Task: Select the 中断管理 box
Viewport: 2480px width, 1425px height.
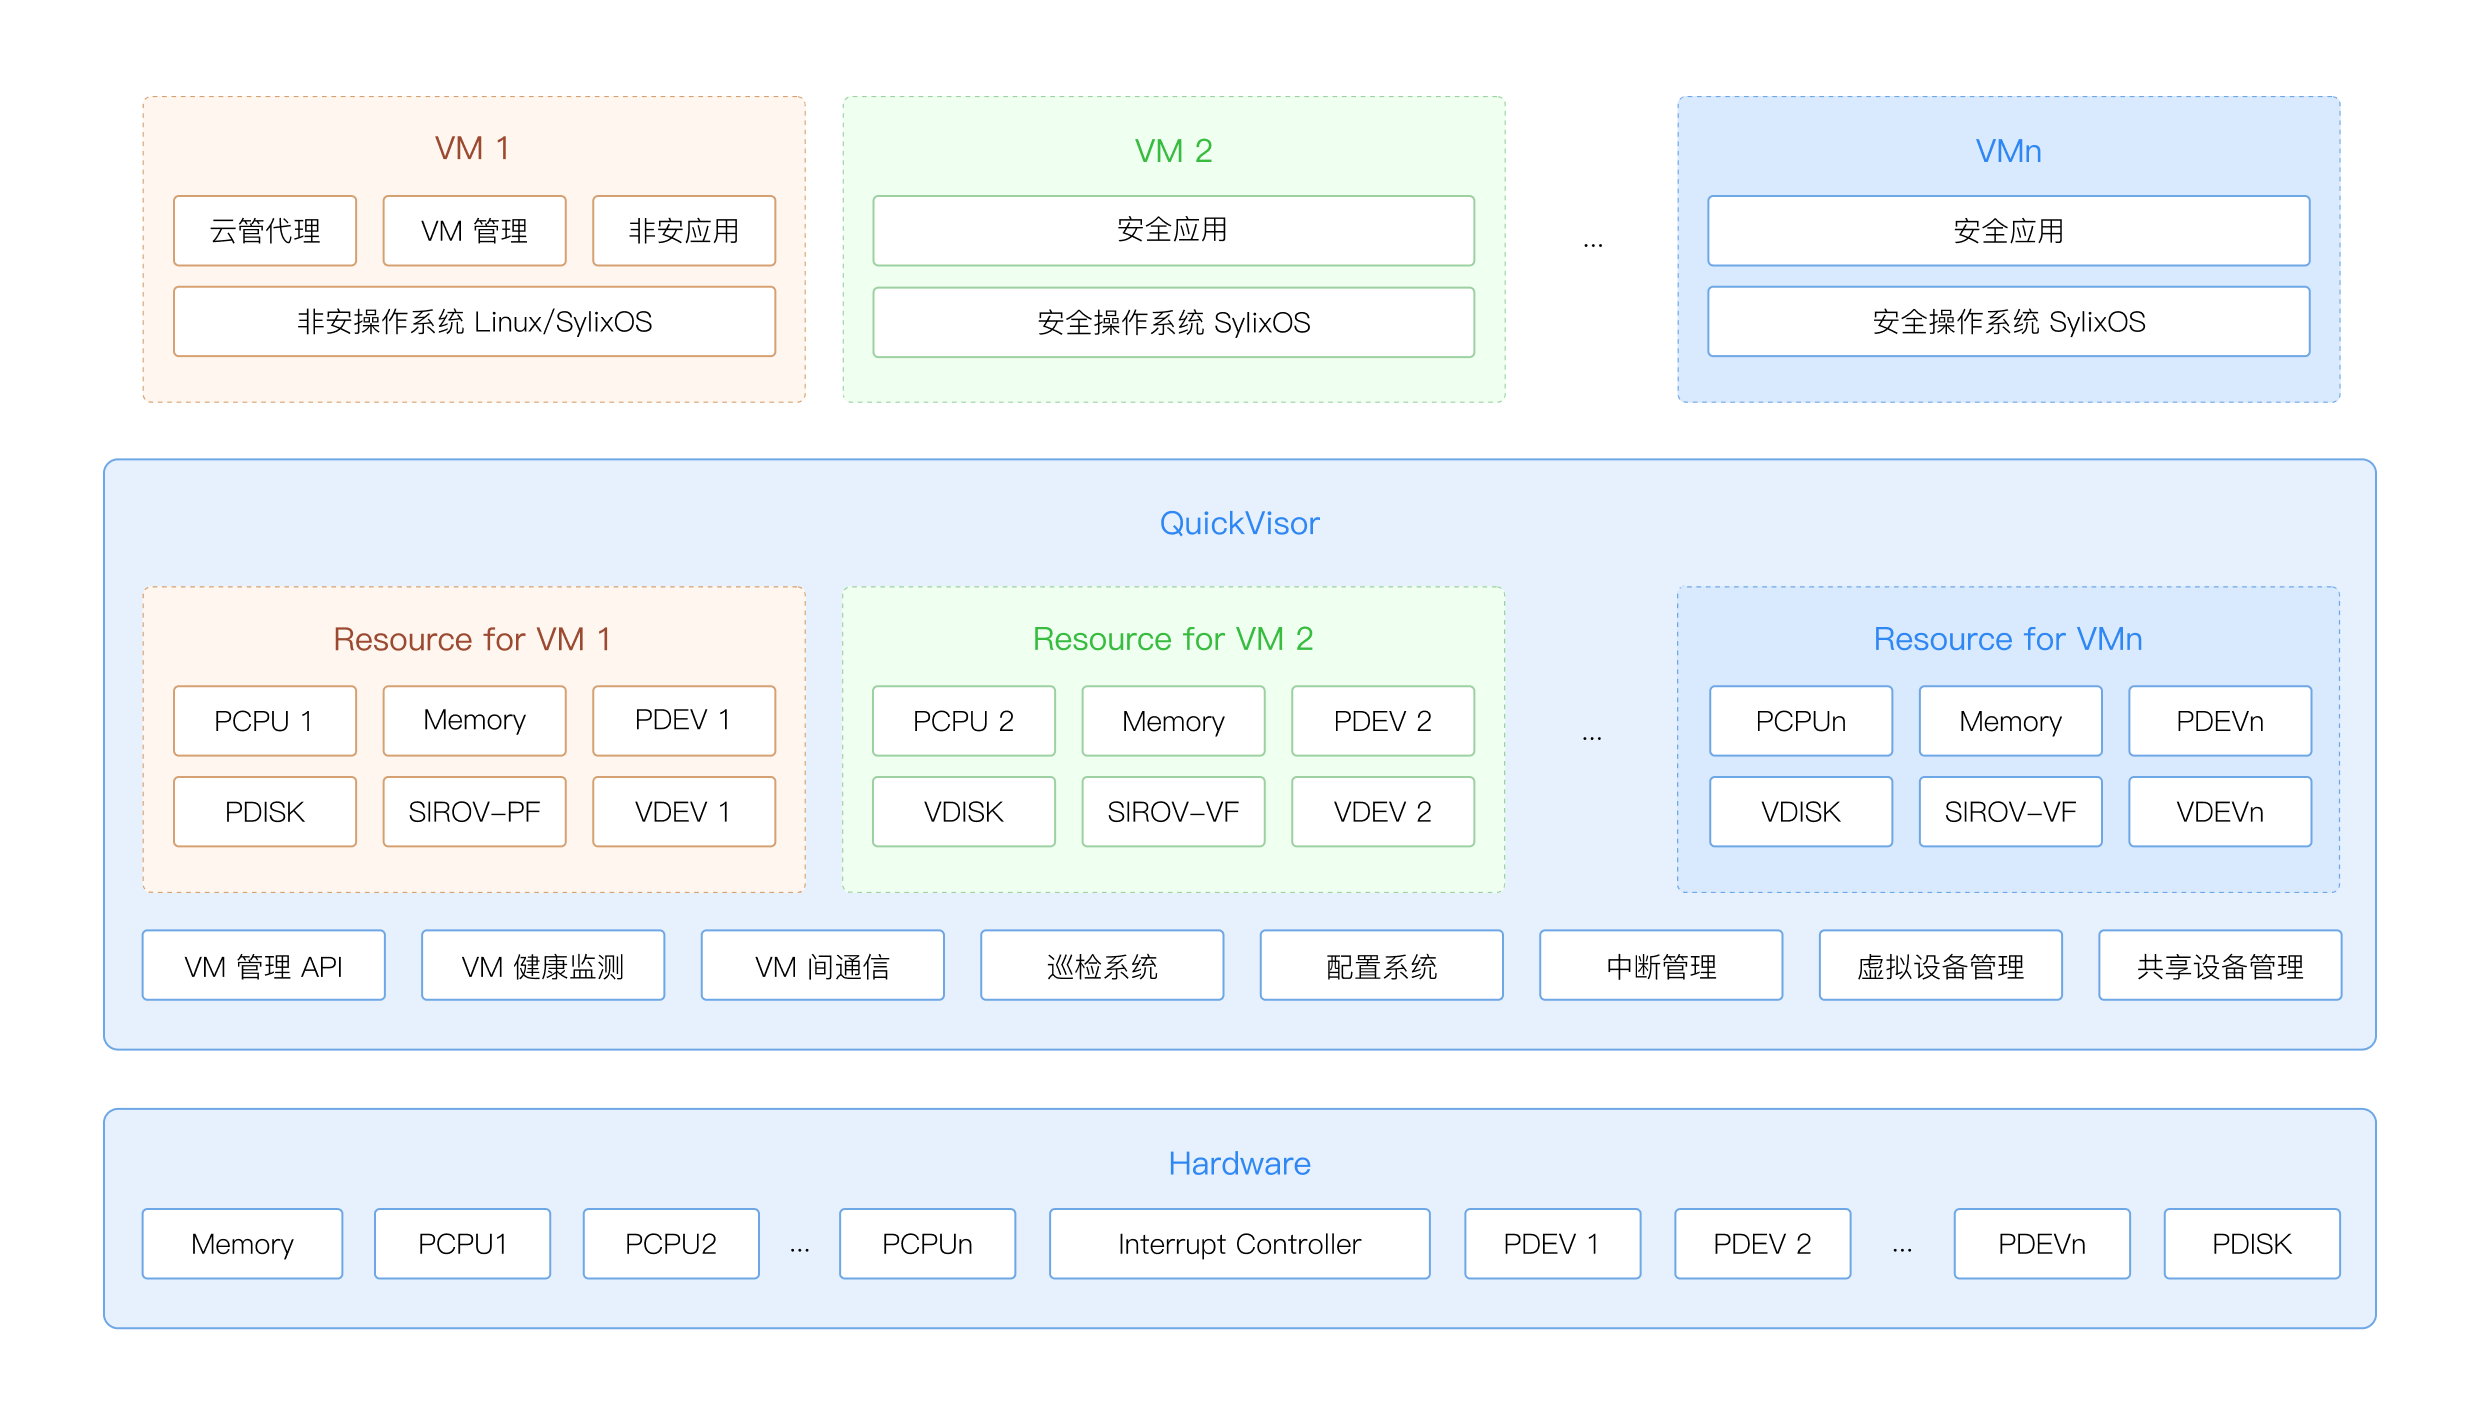Action: (1661, 966)
